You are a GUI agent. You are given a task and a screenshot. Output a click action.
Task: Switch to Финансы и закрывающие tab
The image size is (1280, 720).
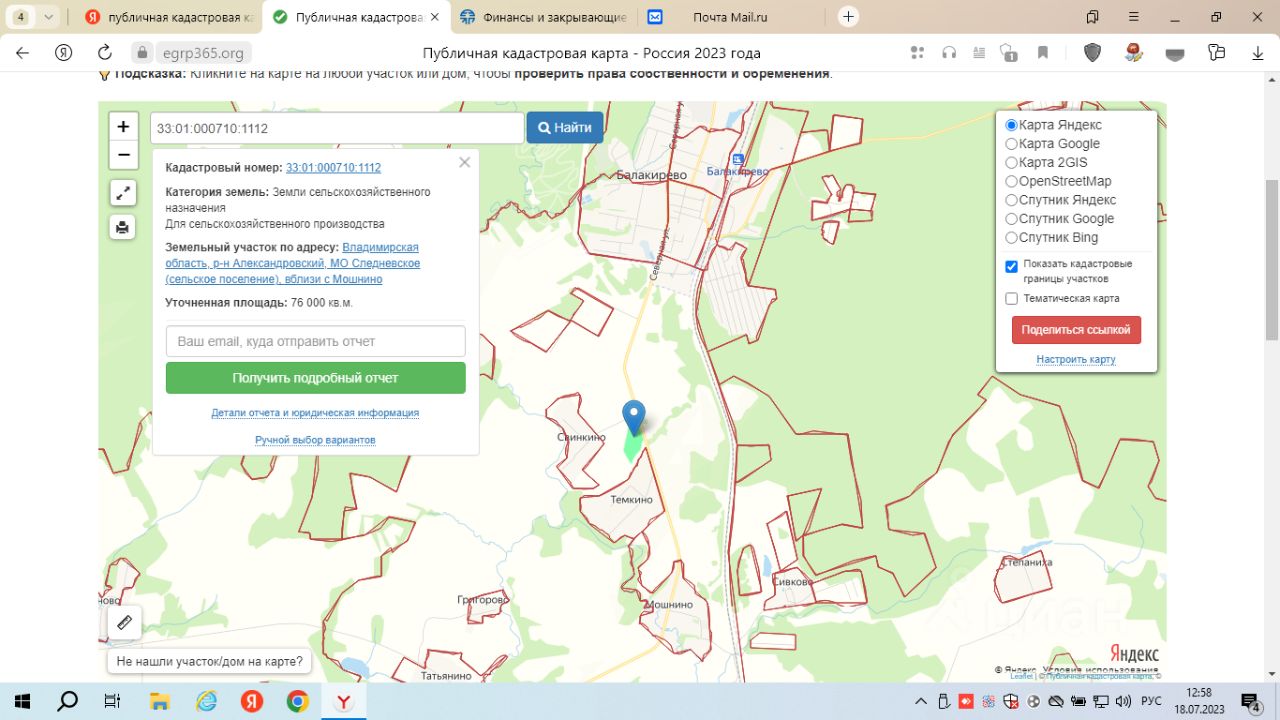[x=543, y=17]
